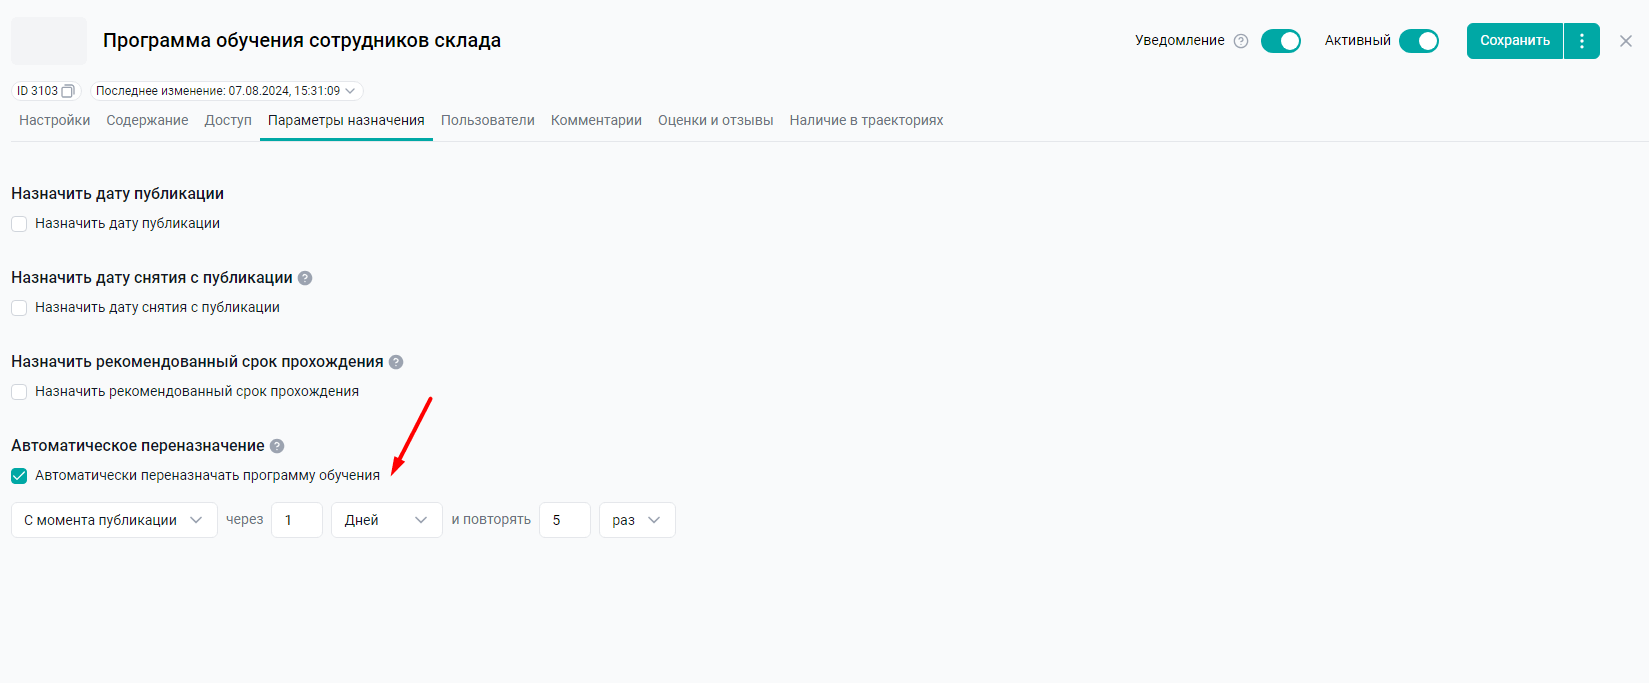
Task: Click help icon for Назначить дату снятия с публикации
Action: tap(305, 278)
